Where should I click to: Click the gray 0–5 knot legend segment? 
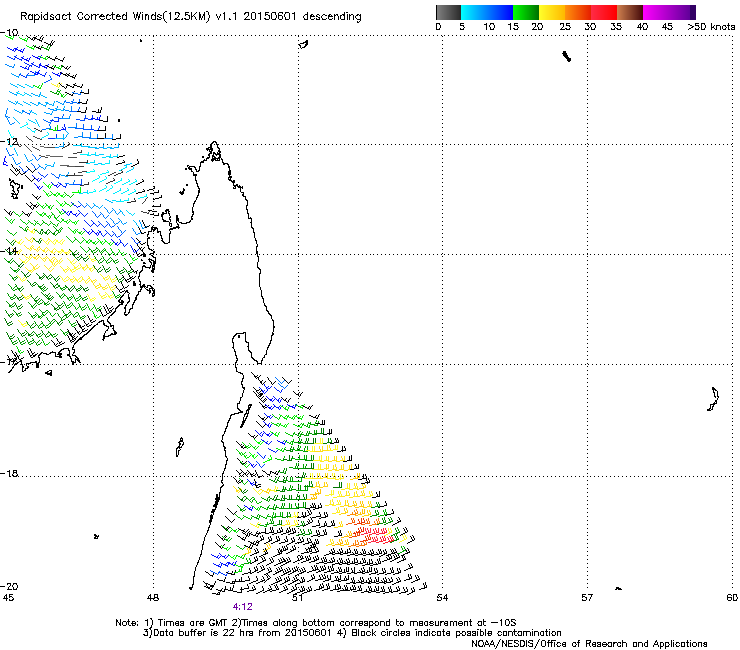(448, 12)
